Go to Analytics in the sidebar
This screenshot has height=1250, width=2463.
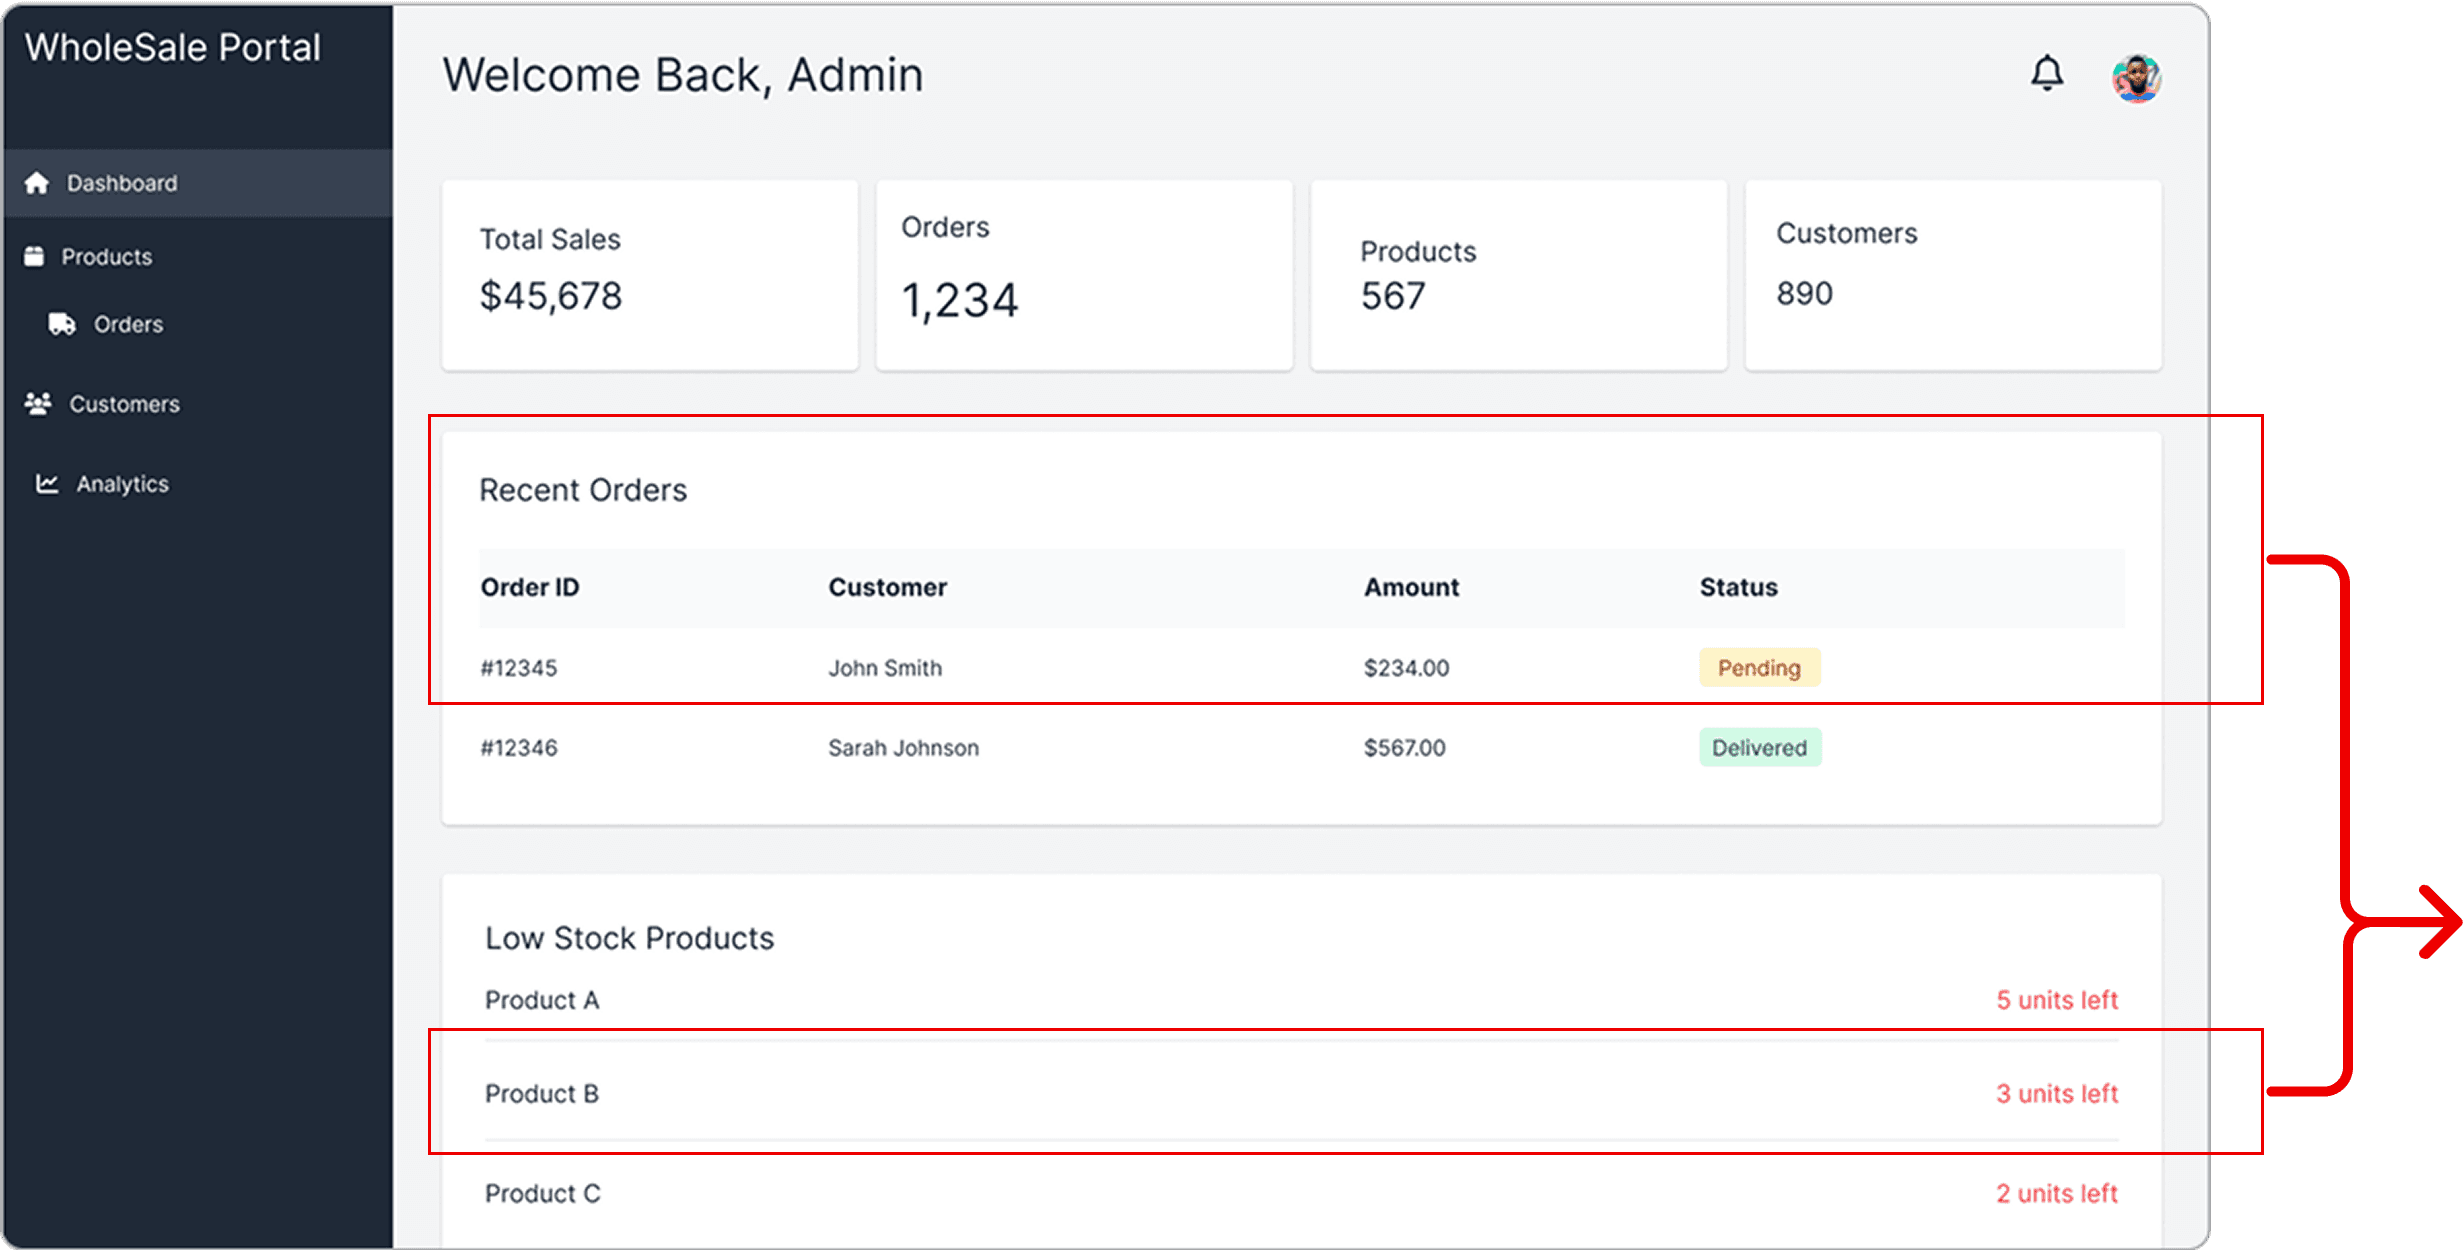[122, 484]
